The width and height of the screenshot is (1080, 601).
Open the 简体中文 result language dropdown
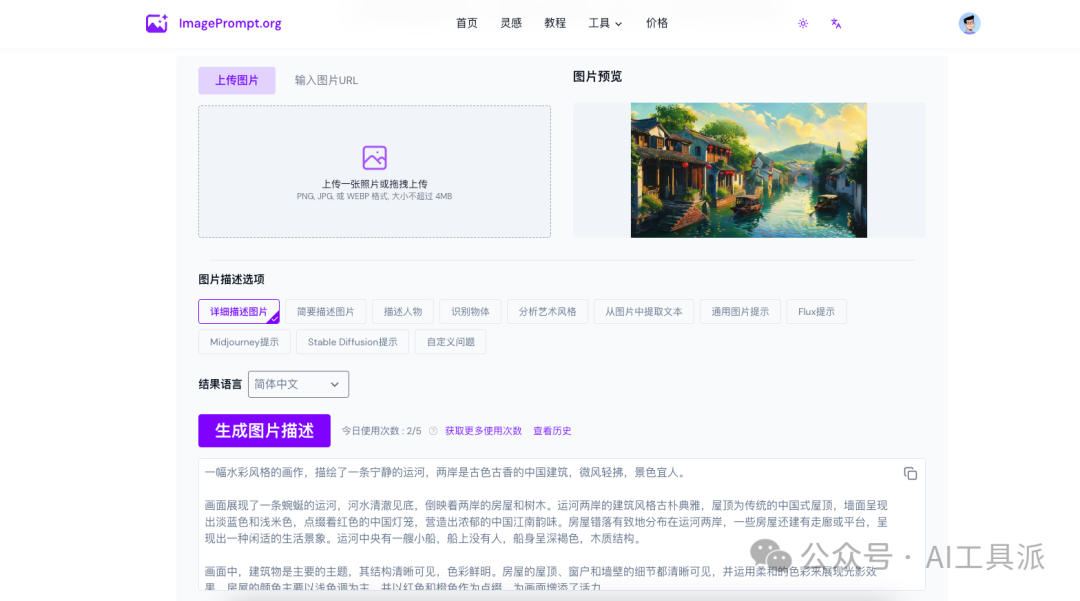coord(298,384)
